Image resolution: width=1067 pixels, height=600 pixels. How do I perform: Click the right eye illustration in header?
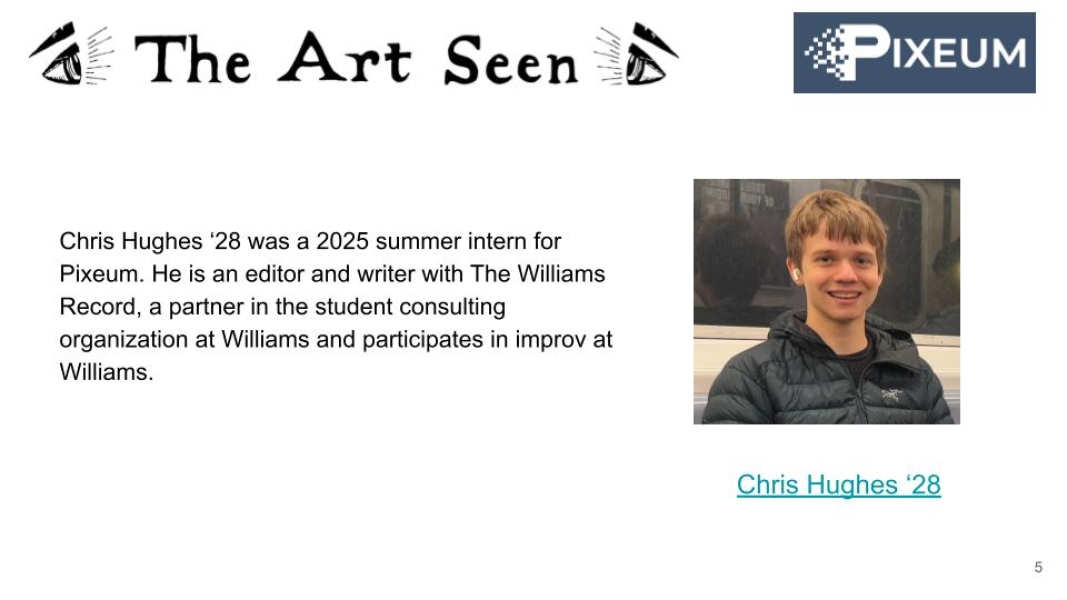652,54
